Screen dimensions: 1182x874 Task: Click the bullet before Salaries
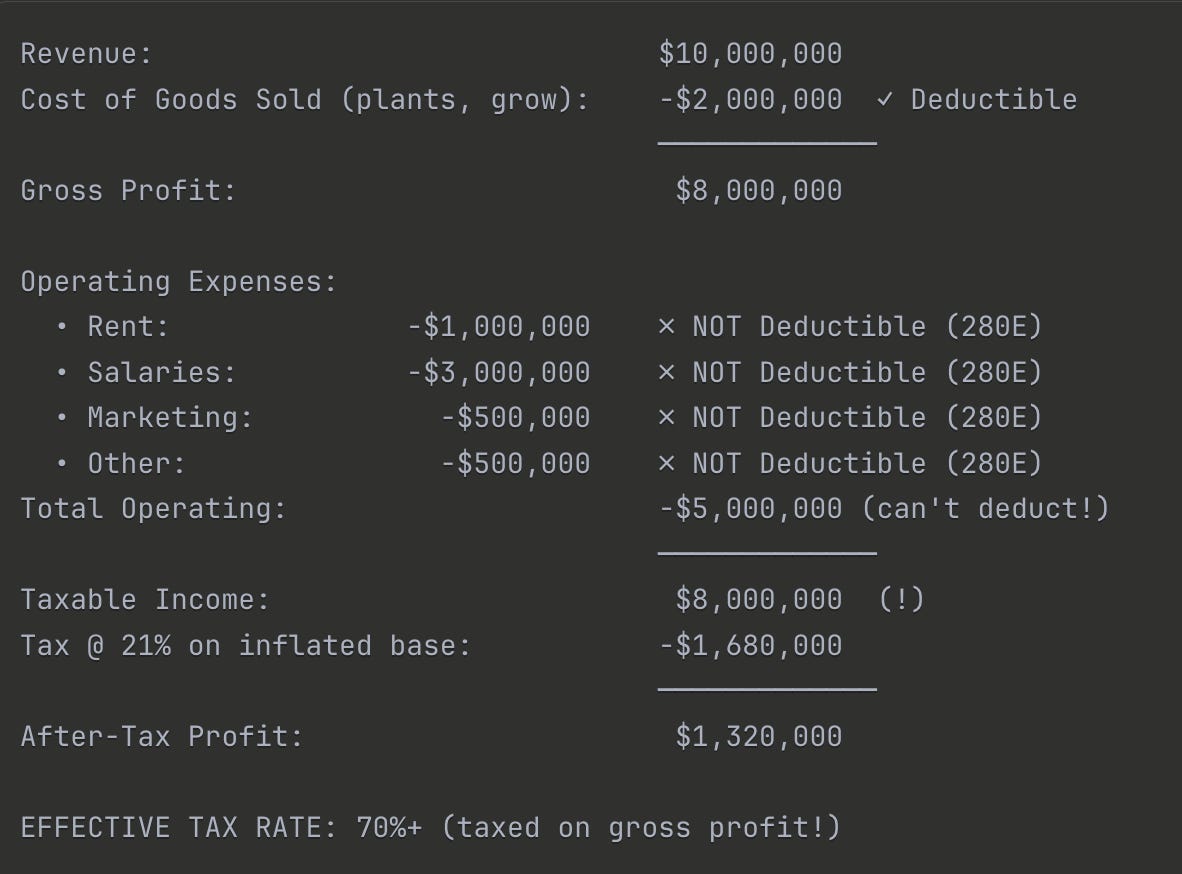[62, 373]
